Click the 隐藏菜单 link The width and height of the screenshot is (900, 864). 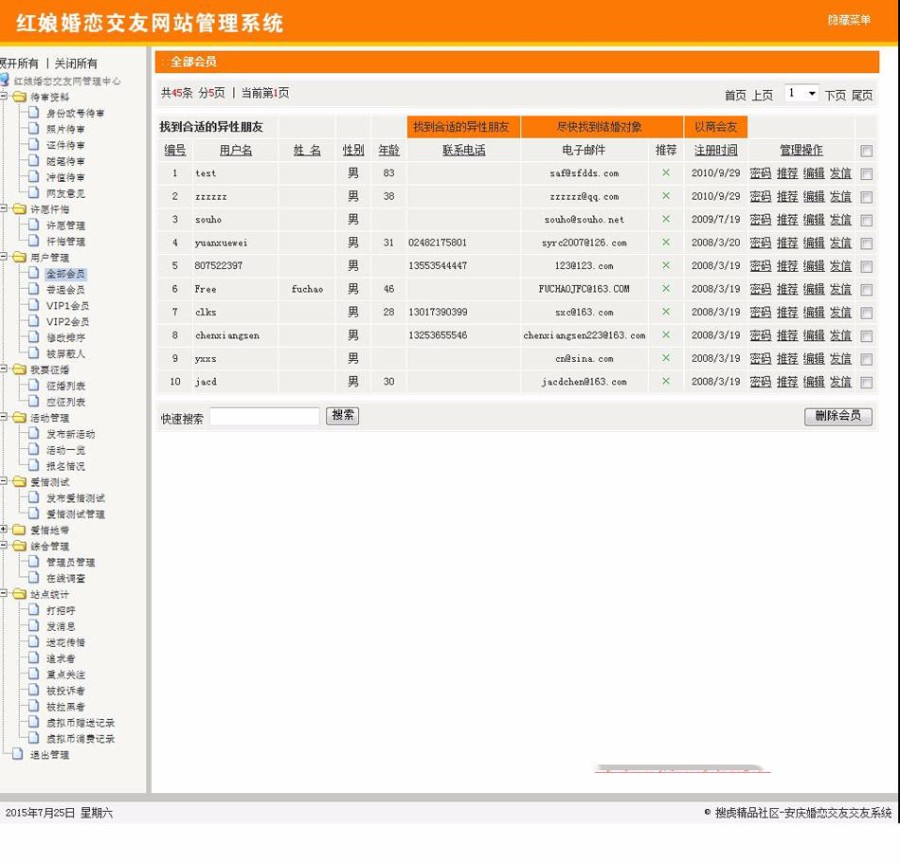[x=849, y=20]
